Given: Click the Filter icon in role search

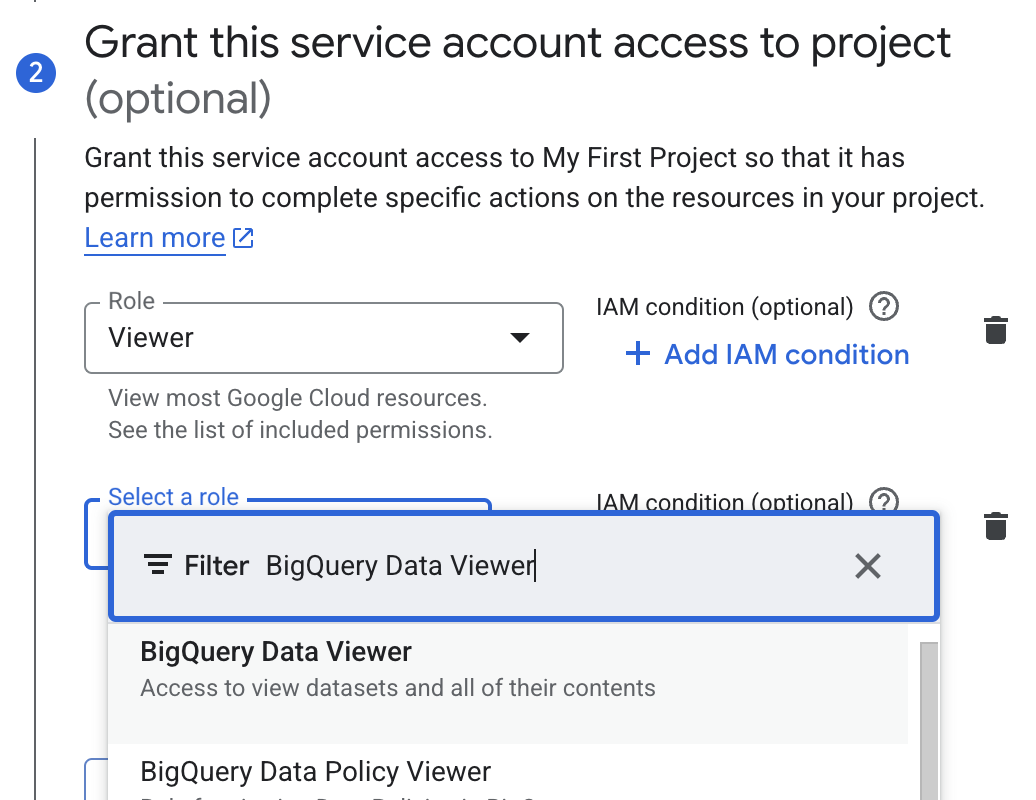Looking at the screenshot, I should (158, 565).
